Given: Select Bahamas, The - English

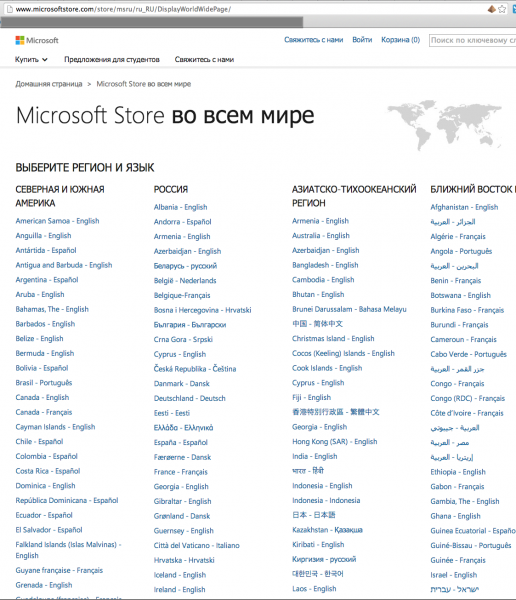Looking at the screenshot, I should 52,309.
